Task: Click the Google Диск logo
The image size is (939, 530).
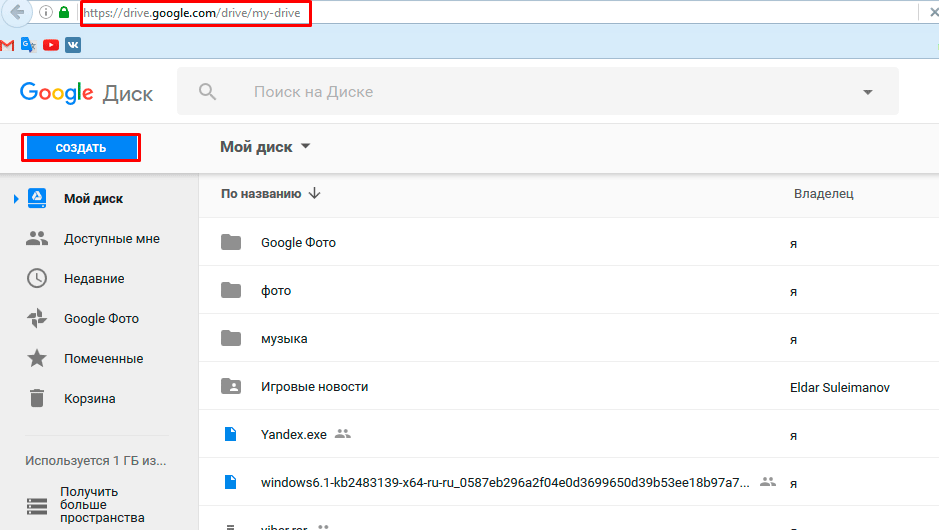Action: tap(86, 93)
